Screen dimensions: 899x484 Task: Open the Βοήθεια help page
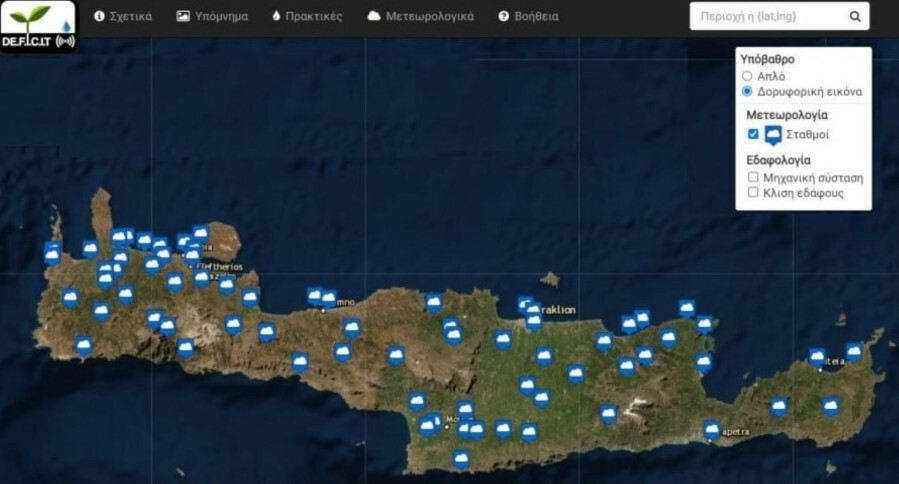pos(528,16)
